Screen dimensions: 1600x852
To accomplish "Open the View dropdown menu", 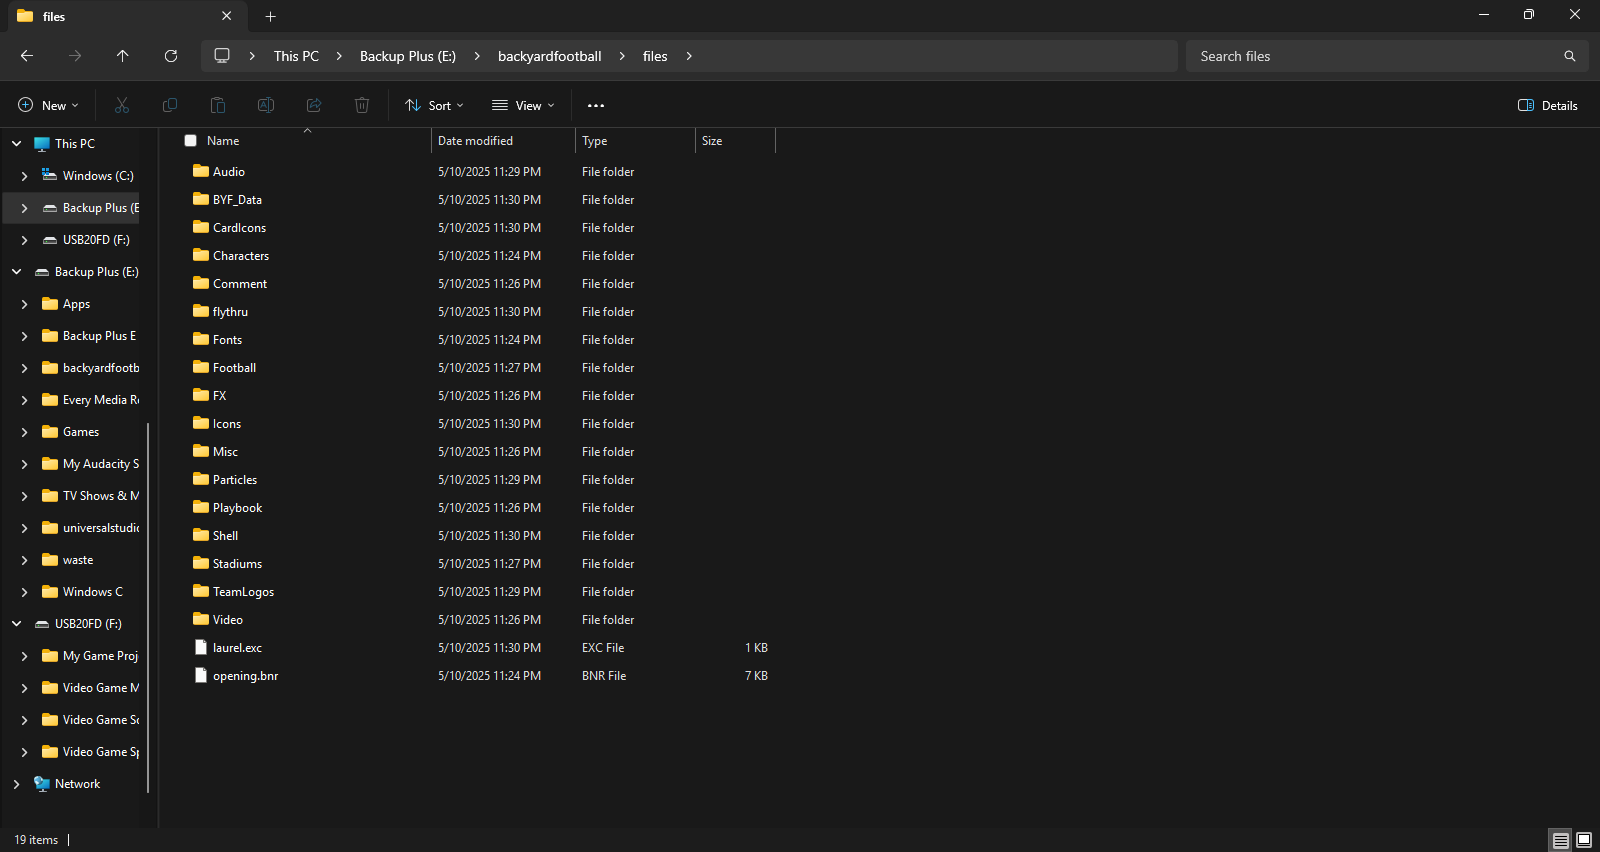I will (523, 105).
